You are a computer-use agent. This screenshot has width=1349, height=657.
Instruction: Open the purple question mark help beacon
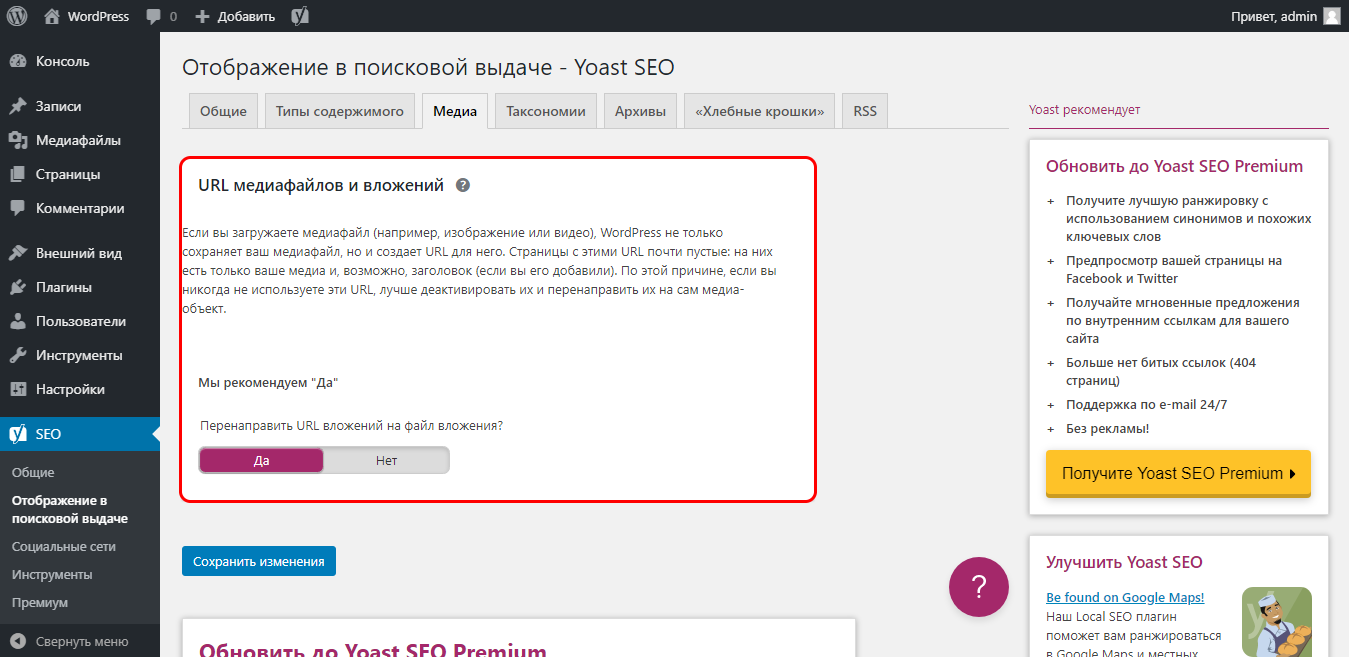click(978, 587)
